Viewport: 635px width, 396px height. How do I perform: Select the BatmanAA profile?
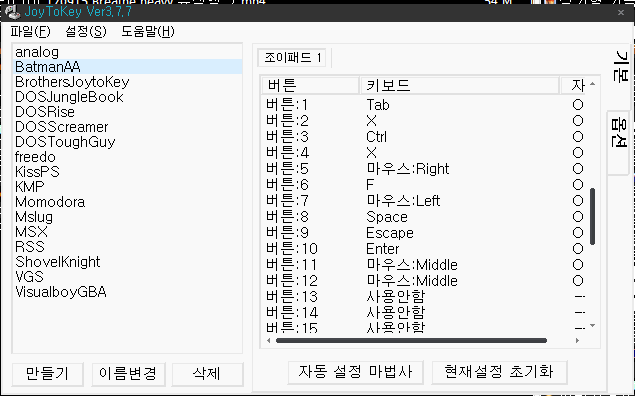(128, 67)
